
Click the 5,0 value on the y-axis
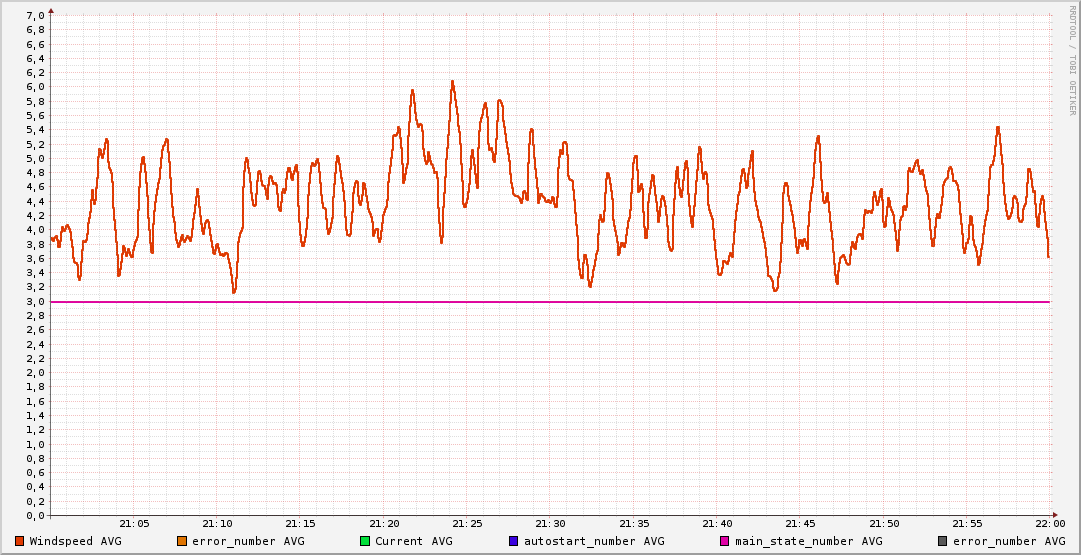point(35,159)
